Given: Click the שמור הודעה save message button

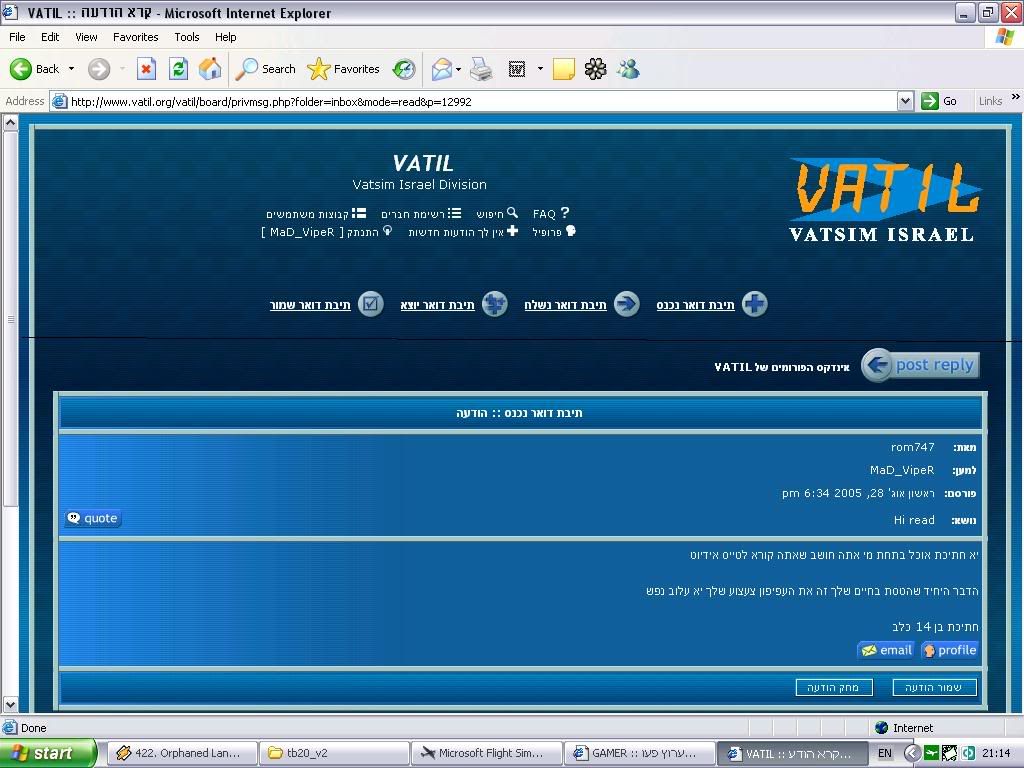Looking at the screenshot, I should click(x=935, y=687).
